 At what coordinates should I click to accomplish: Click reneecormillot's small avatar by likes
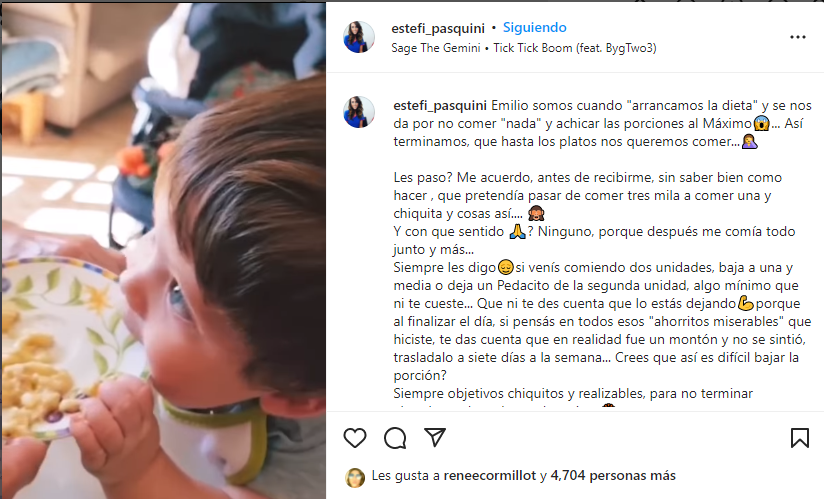(x=355, y=477)
